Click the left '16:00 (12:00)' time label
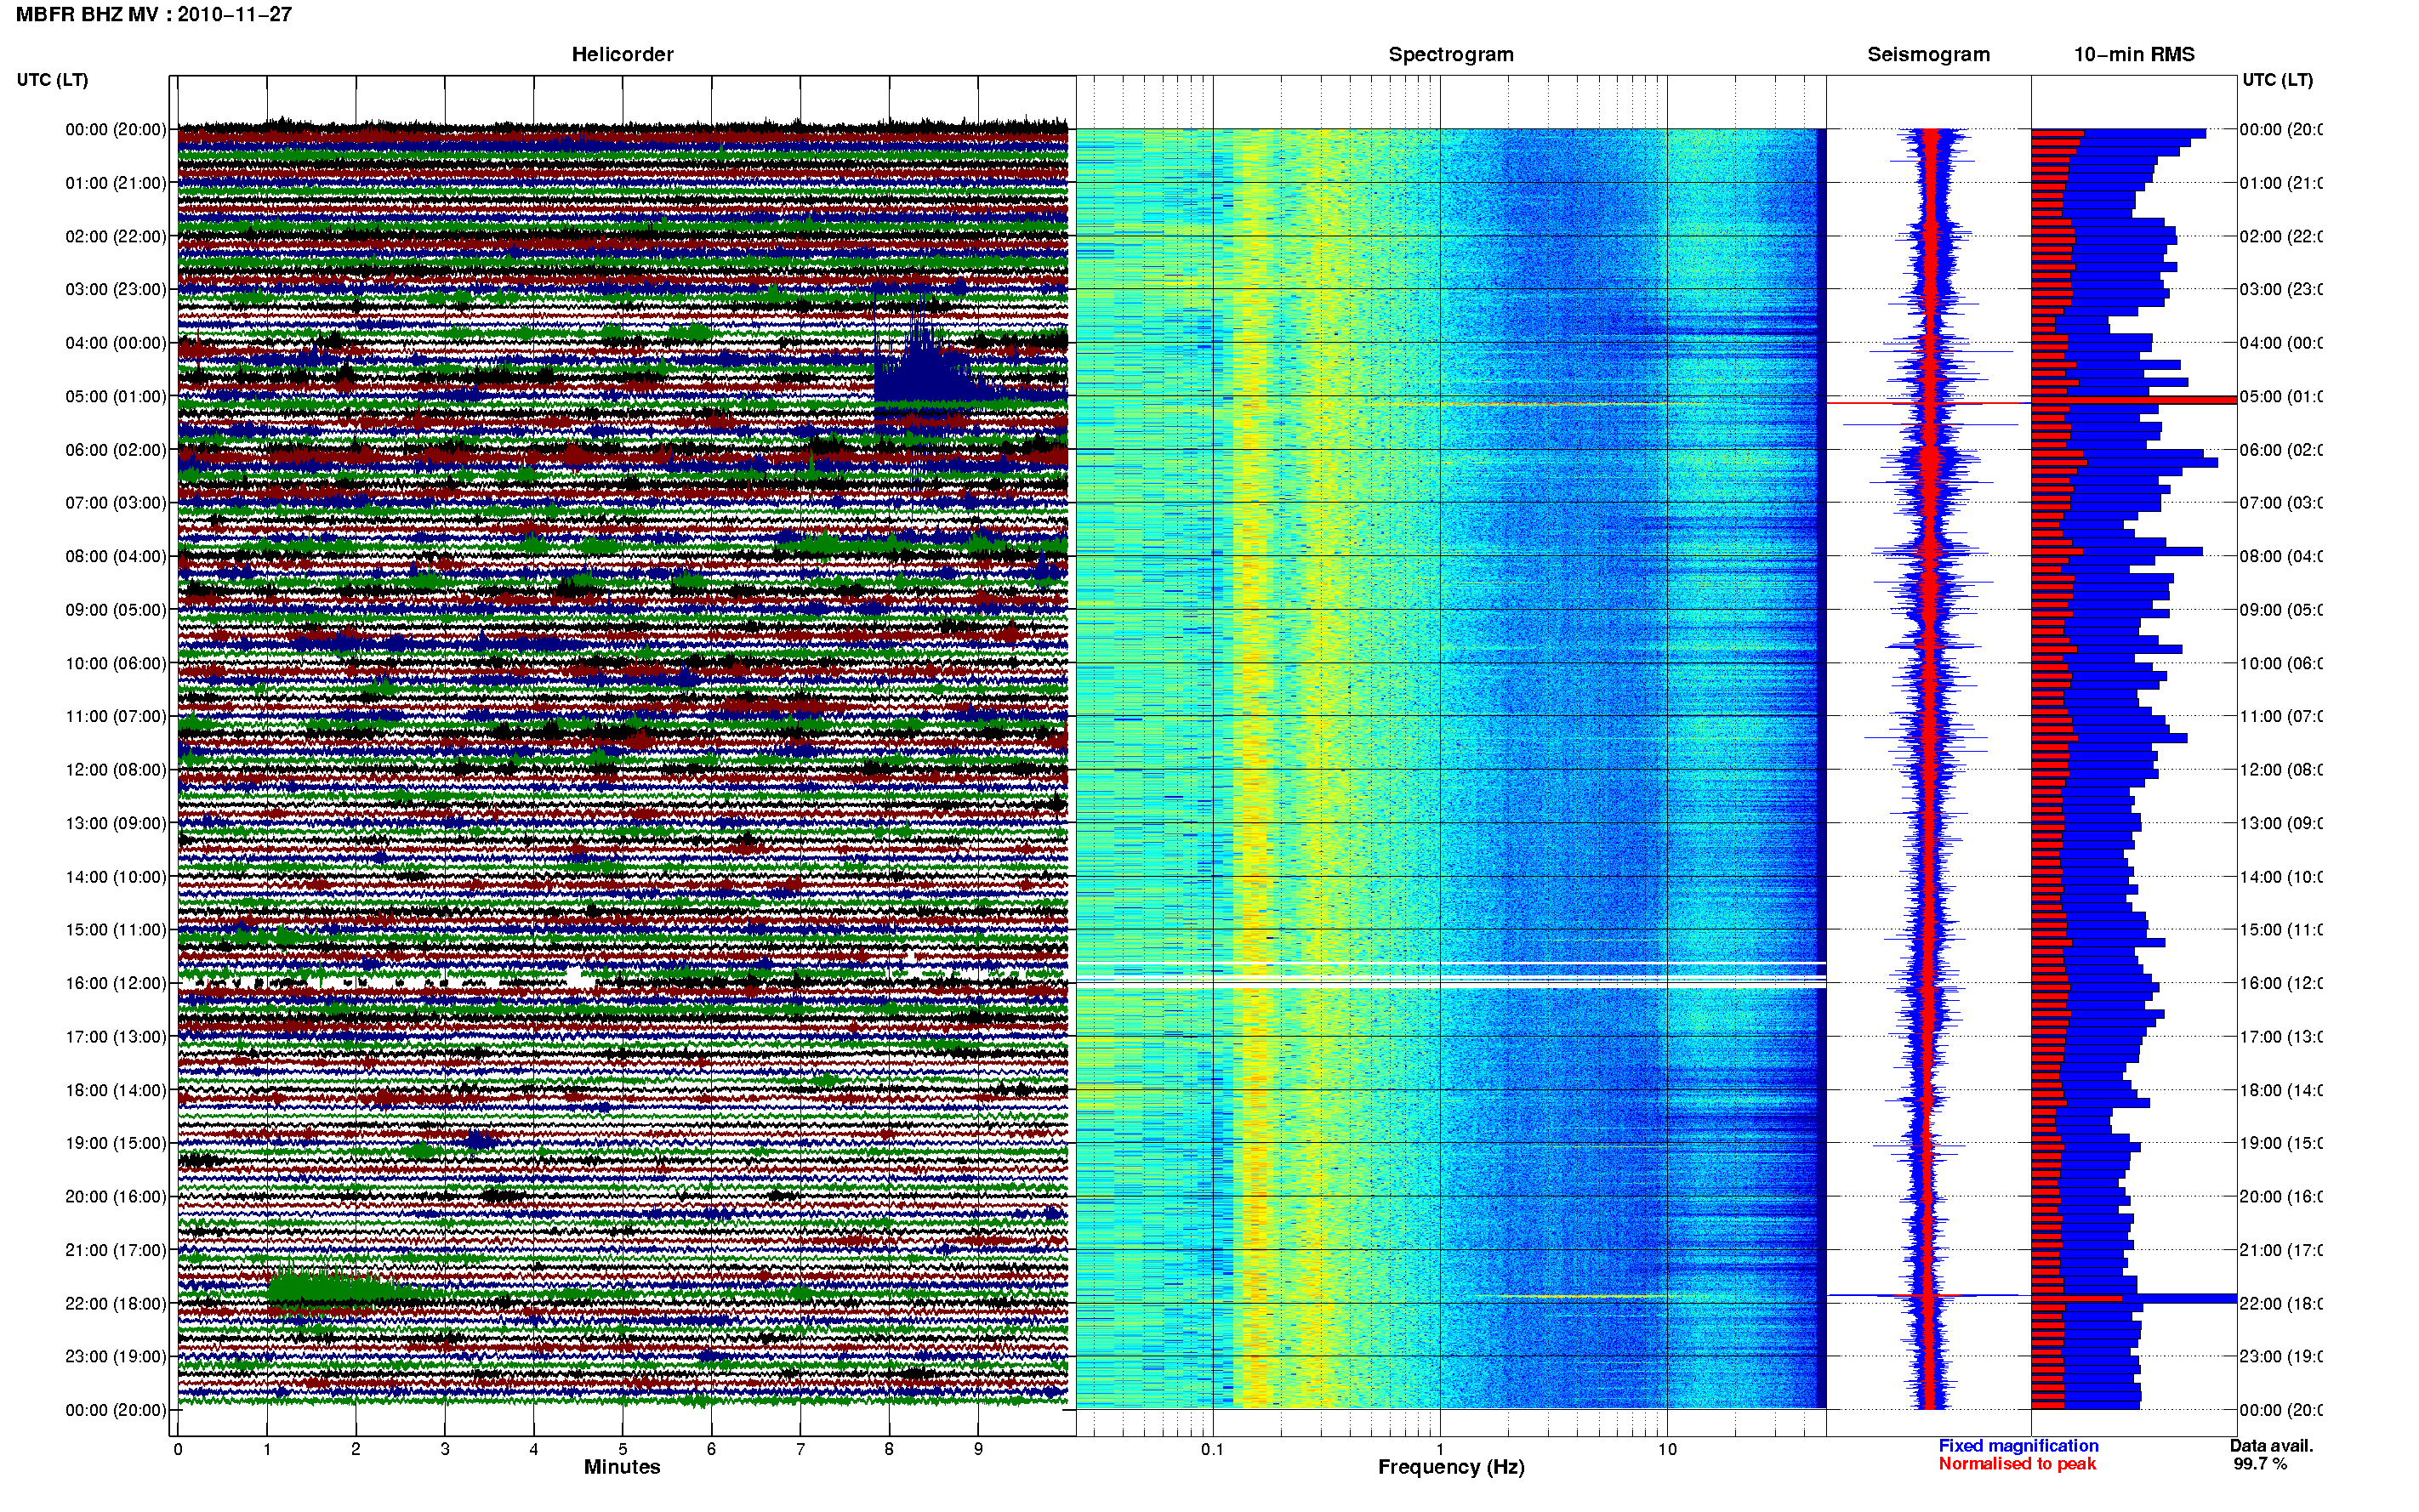The height and width of the screenshot is (1512, 2419). pos(116,983)
